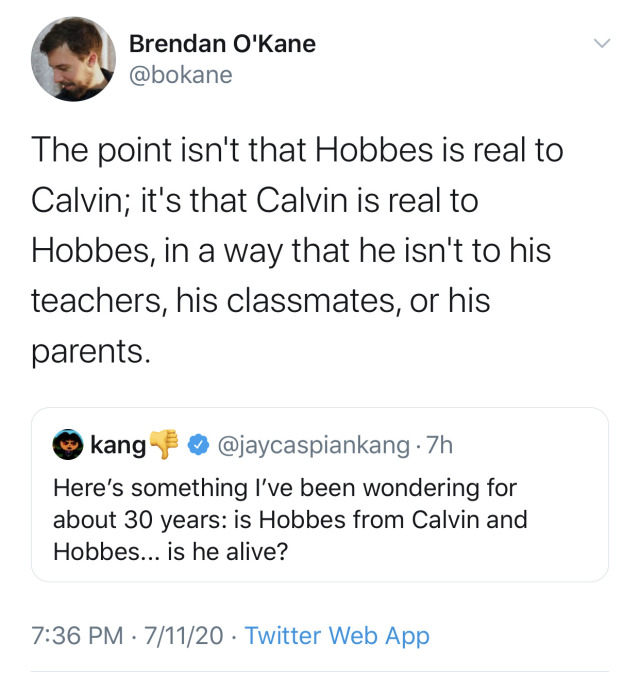
Task: Expand the tweet options chevron
Action: click(x=601, y=44)
